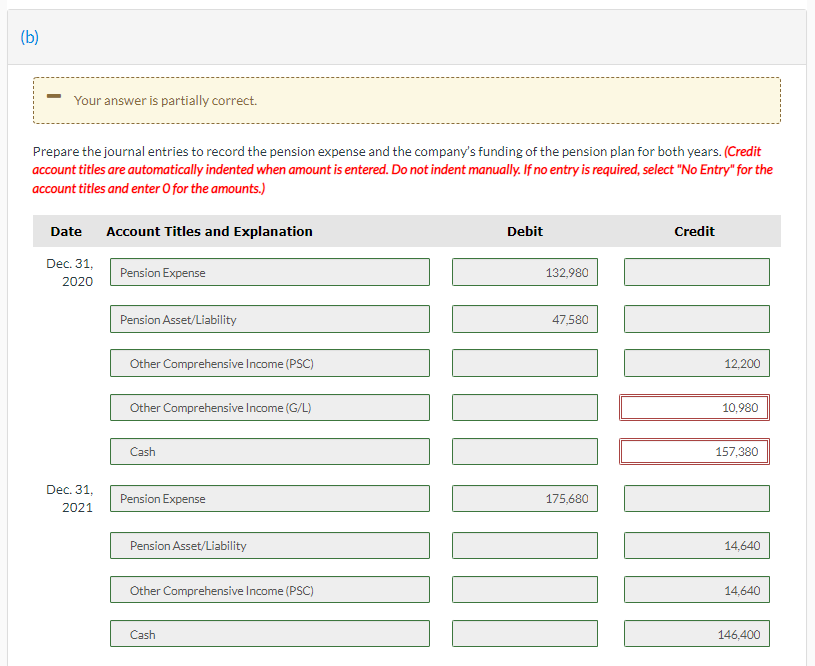Click the debit field showing 175,680
Image resolution: width=815 pixels, height=666 pixels.
pyautogui.click(x=525, y=498)
